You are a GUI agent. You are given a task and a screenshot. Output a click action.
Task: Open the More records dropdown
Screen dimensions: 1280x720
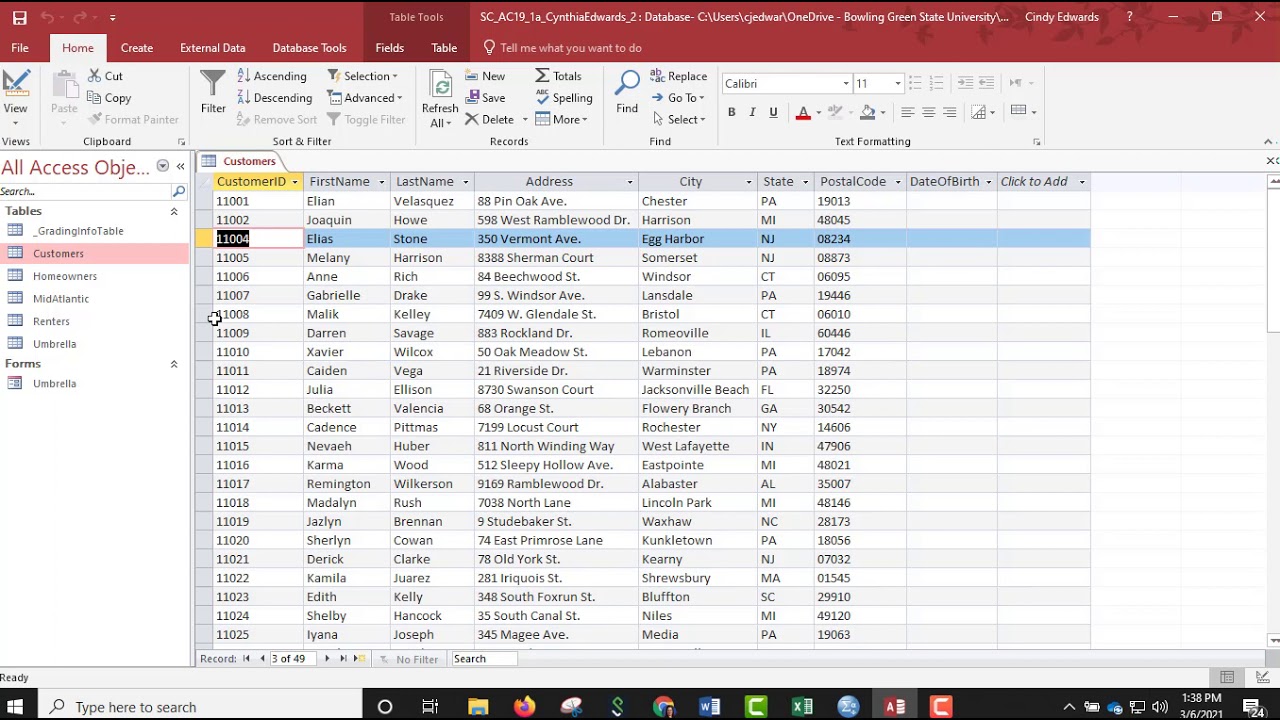pos(561,119)
